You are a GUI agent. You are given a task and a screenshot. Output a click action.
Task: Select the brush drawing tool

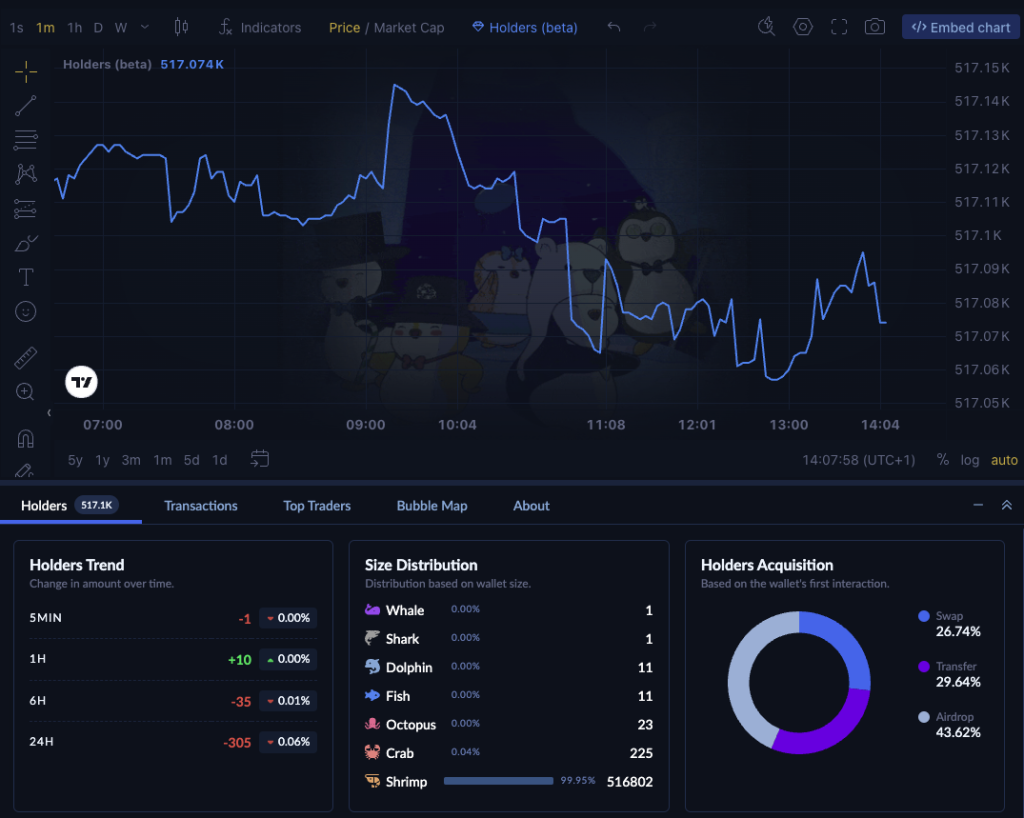(x=25, y=243)
